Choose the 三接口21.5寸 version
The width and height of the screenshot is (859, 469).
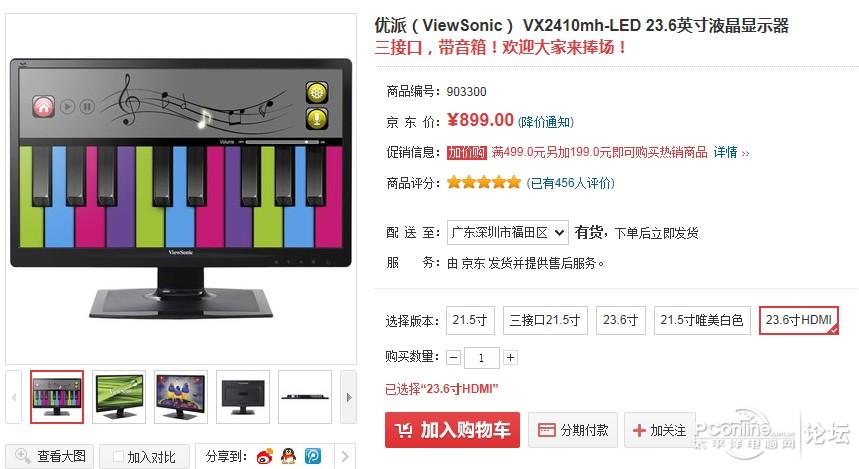coord(545,320)
